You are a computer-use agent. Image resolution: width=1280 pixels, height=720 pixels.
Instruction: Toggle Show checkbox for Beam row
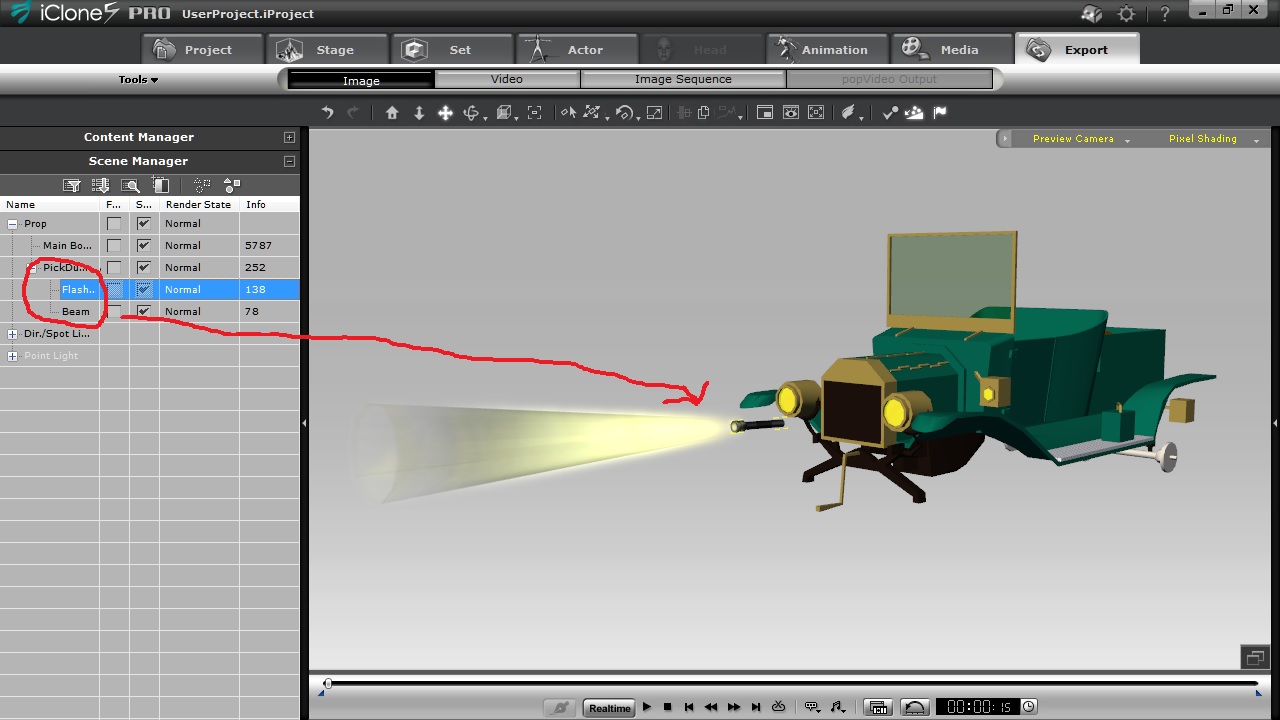[144, 312]
